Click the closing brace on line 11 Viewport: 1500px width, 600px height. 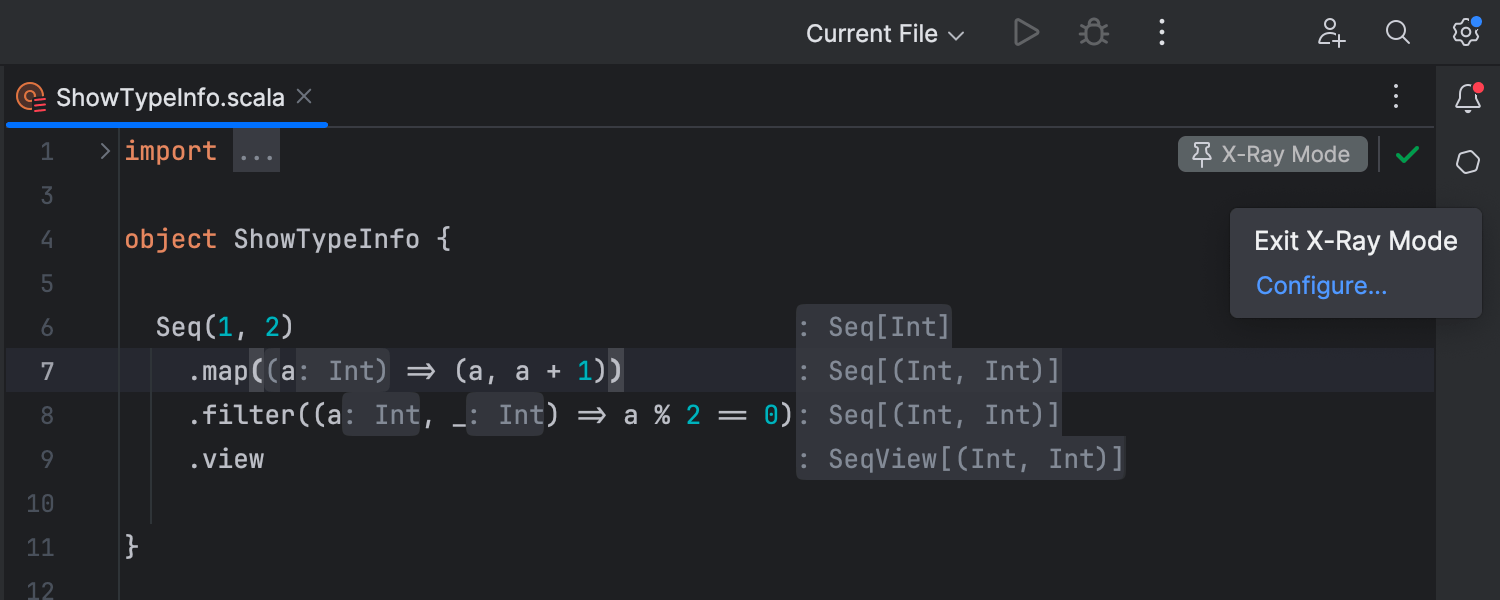point(131,547)
